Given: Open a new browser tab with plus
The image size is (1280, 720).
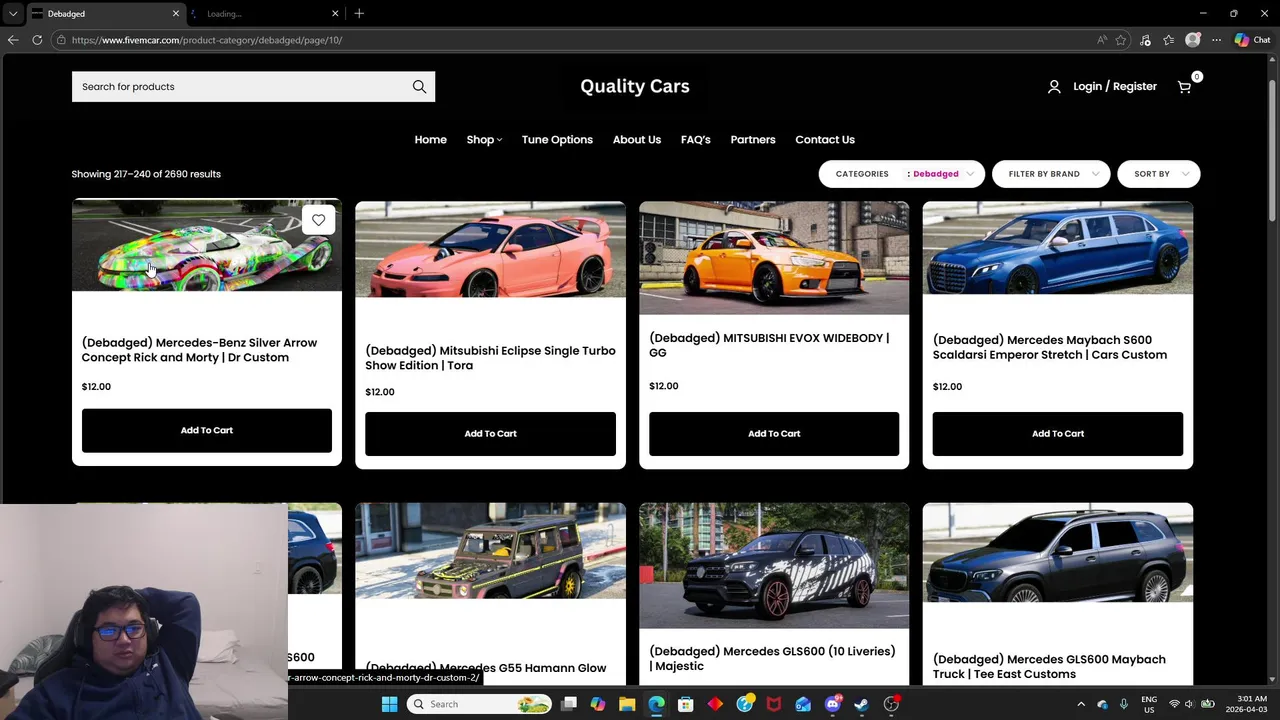Looking at the screenshot, I should [x=359, y=13].
